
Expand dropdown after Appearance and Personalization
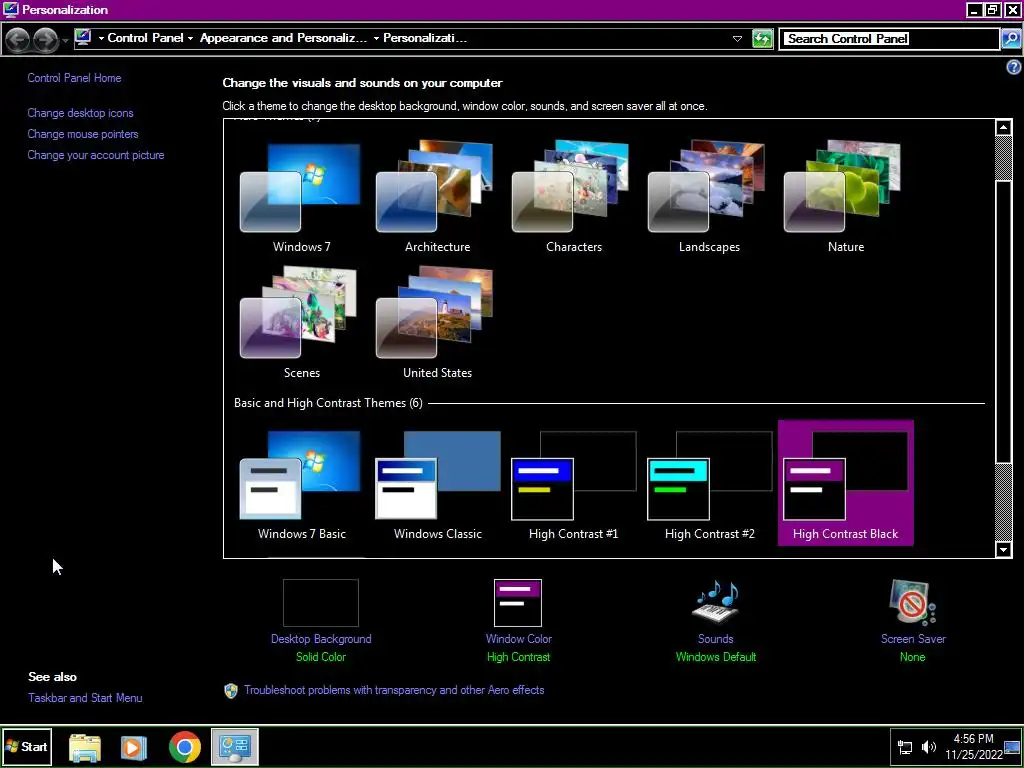pos(376,39)
